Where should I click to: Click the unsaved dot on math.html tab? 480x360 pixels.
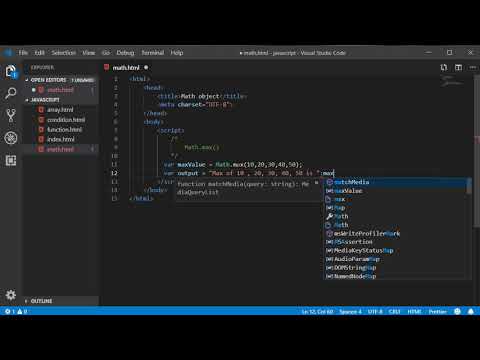coord(146,68)
